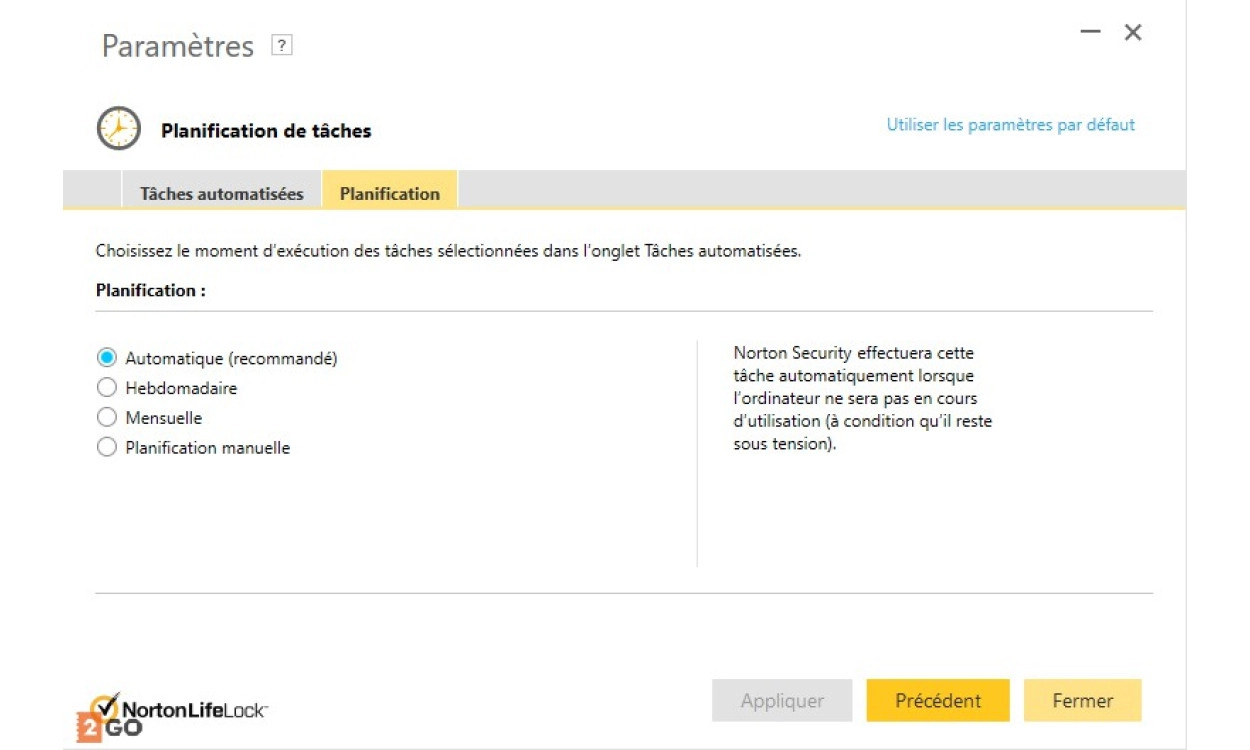Viewport: 1250px width, 750px height.
Task: Select the Automatique (recommandé) radio button
Action: [107, 358]
